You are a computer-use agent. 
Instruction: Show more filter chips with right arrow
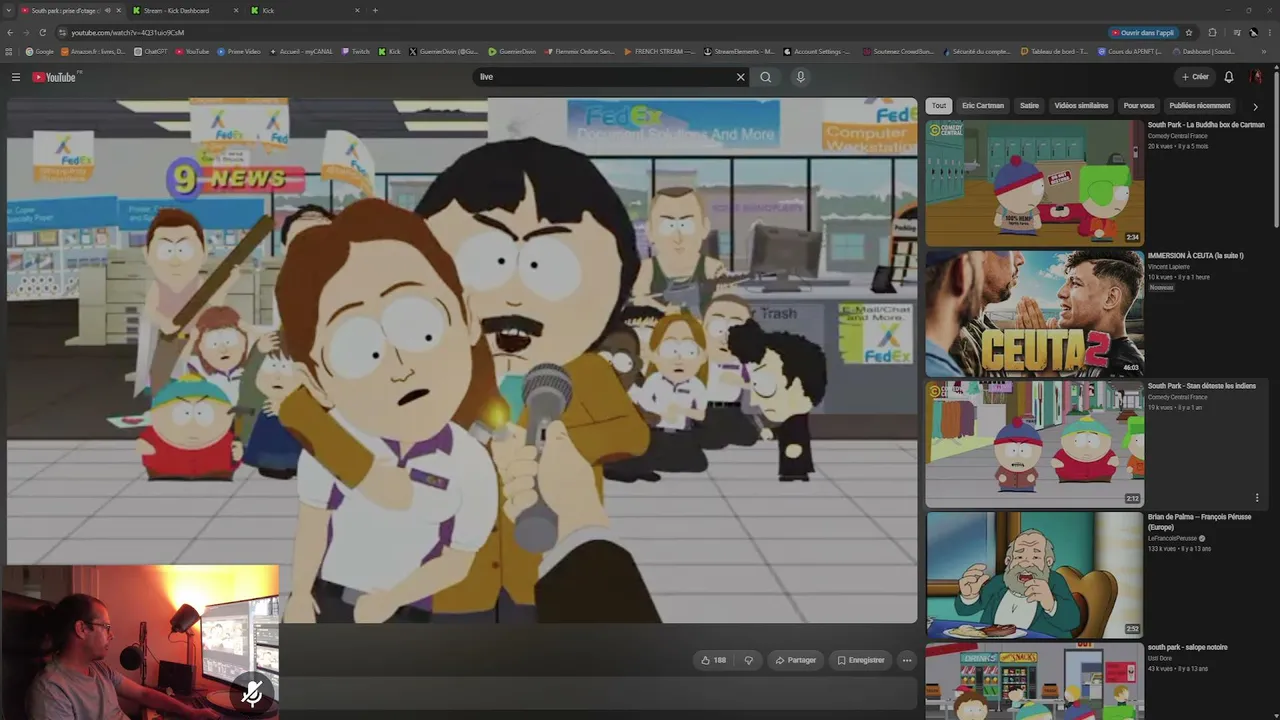[1255, 106]
